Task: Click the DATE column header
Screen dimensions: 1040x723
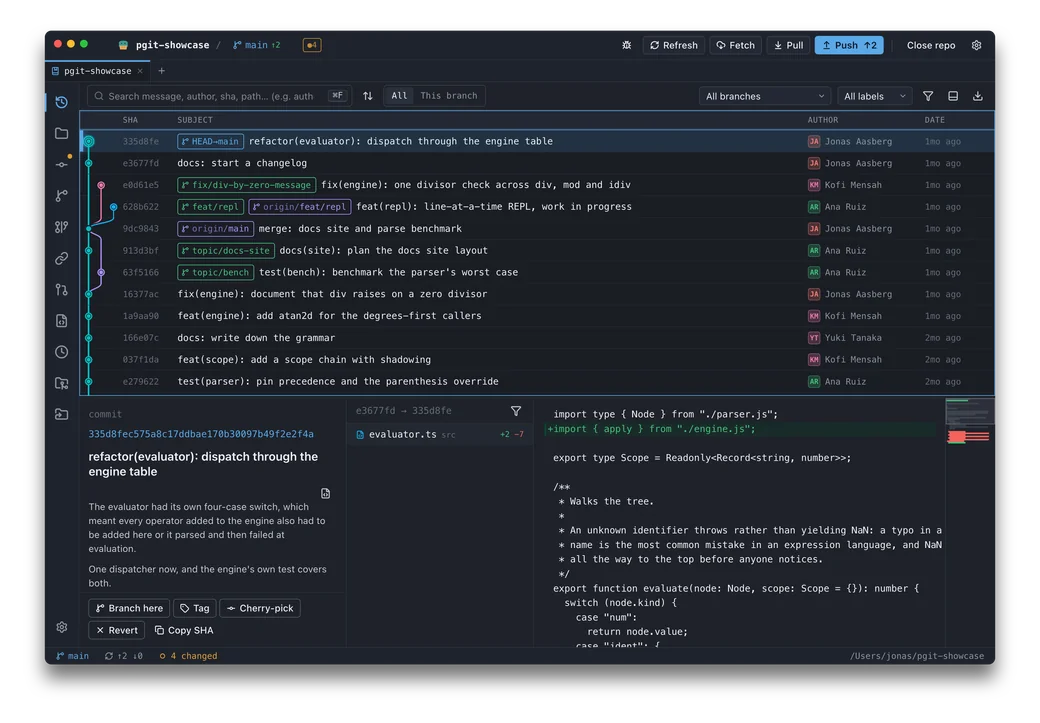Action: coord(935,120)
